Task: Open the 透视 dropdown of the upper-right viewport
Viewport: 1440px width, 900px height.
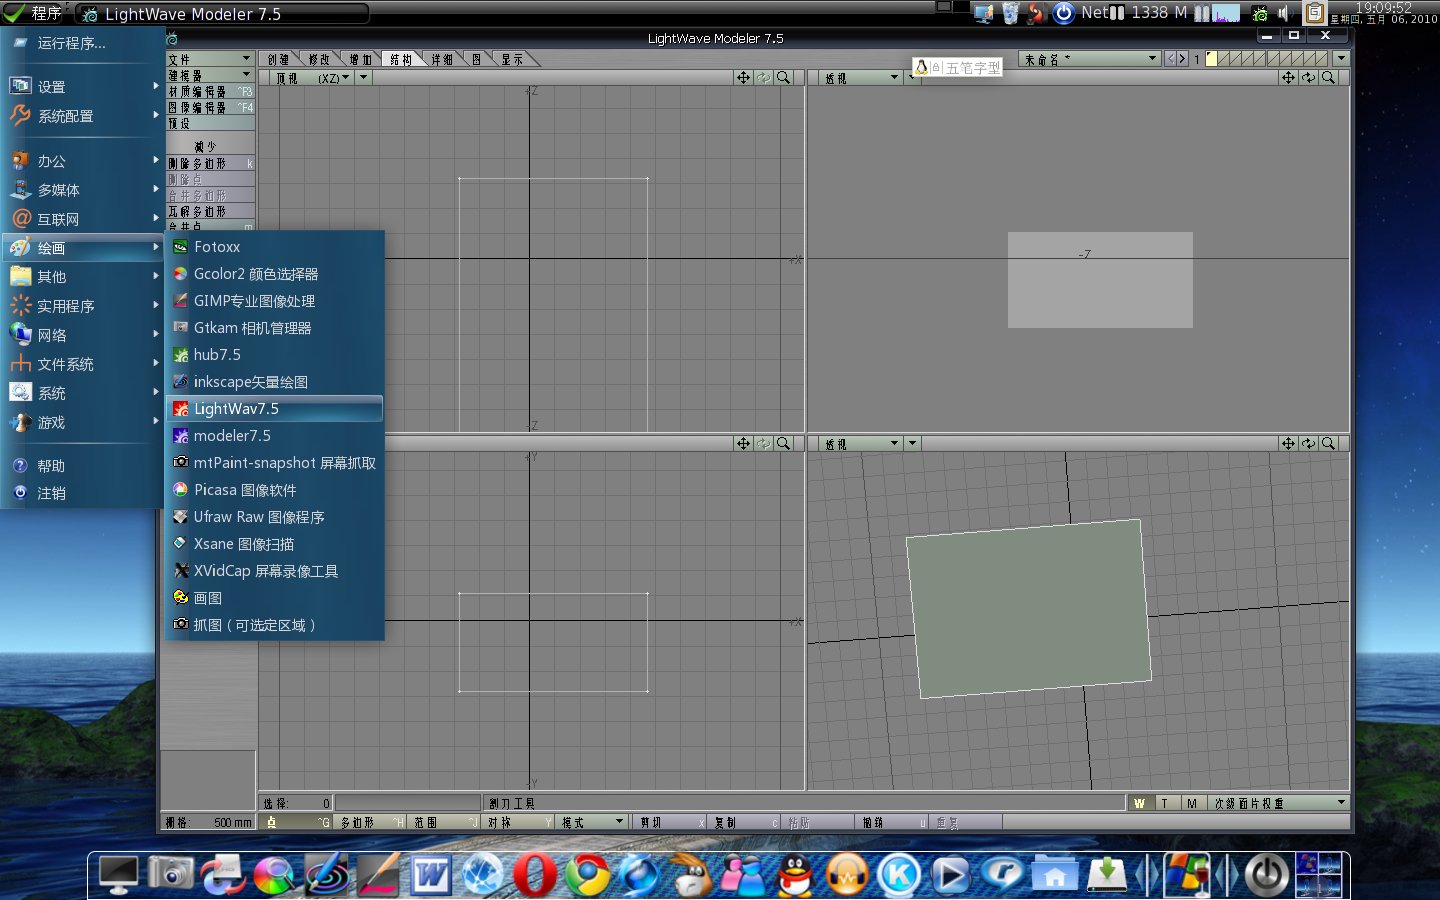Action: 861,77
